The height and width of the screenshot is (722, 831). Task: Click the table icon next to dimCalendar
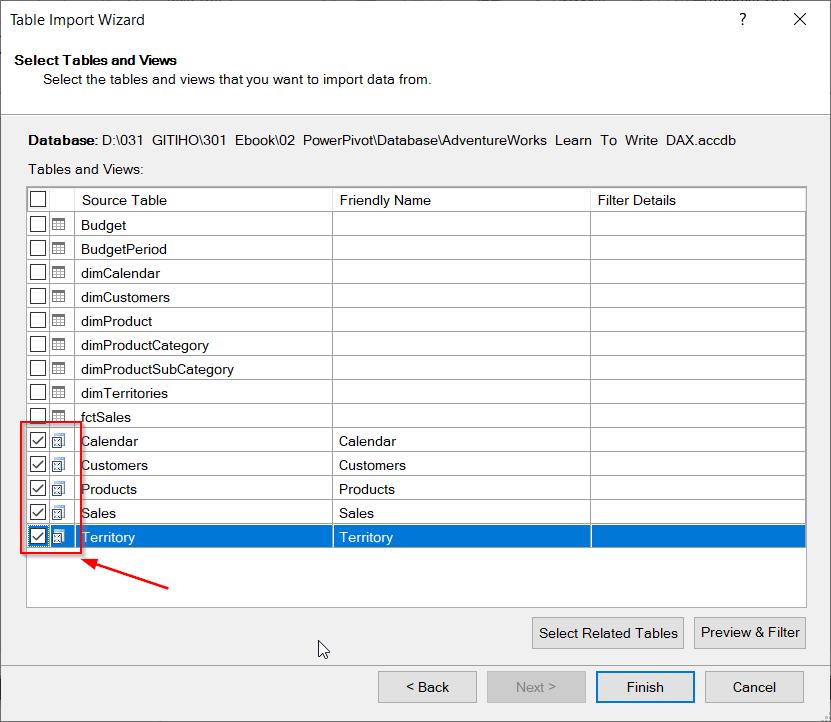coord(59,273)
